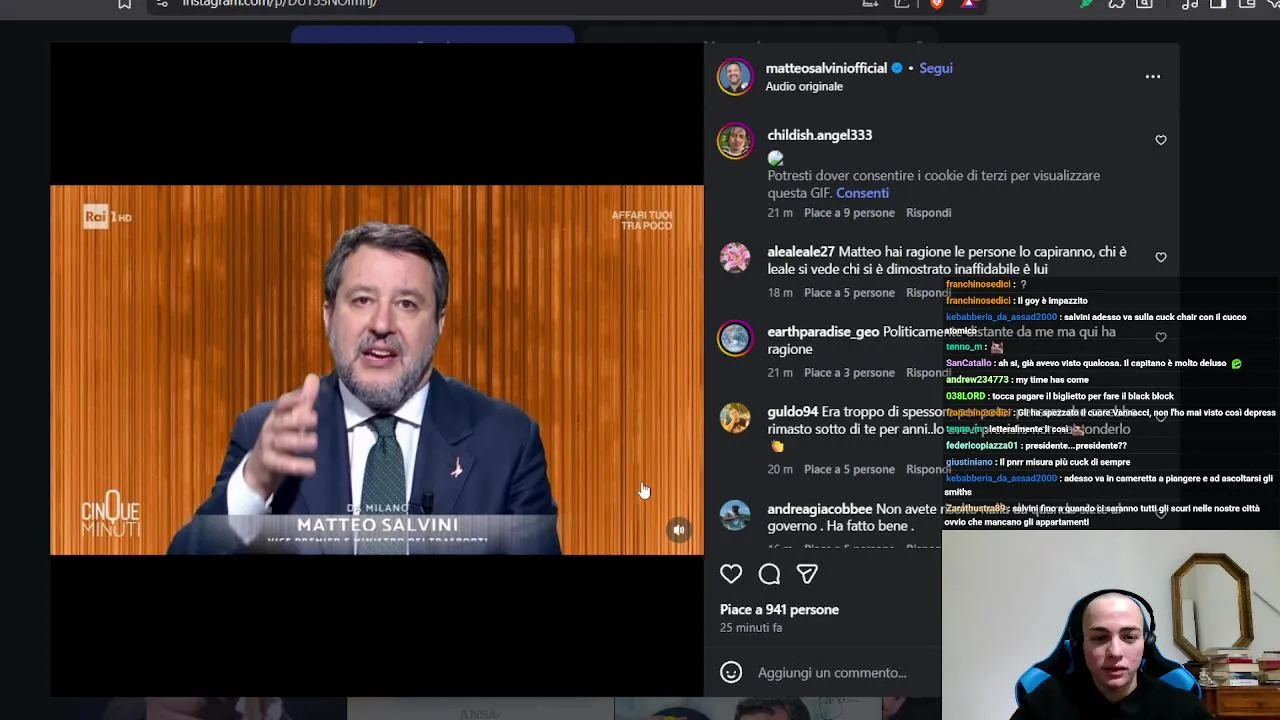Open guldo94 username link
The height and width of the screenshot is (720, 1280).
[792, 412]
